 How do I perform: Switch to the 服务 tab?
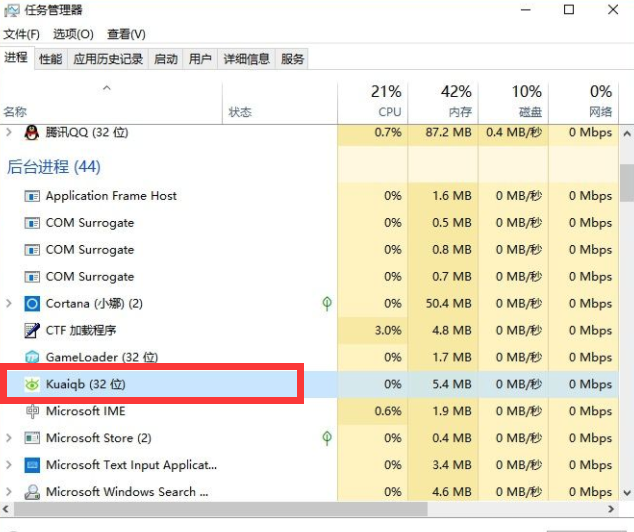coord(292,59)
